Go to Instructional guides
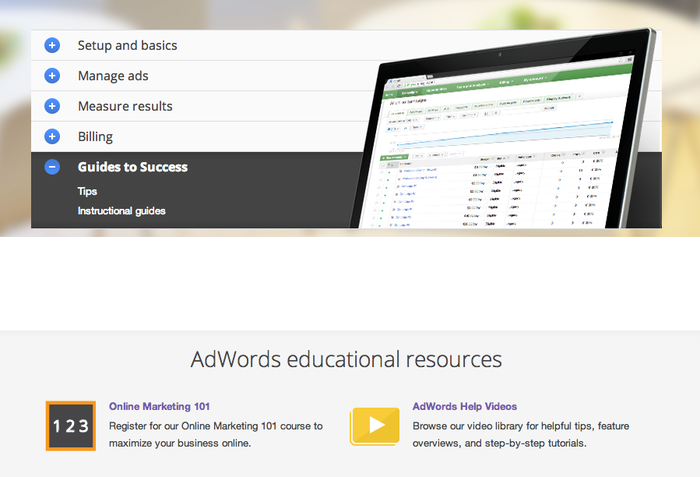This screenshot has width=700, height=477. tap(121, 211)
